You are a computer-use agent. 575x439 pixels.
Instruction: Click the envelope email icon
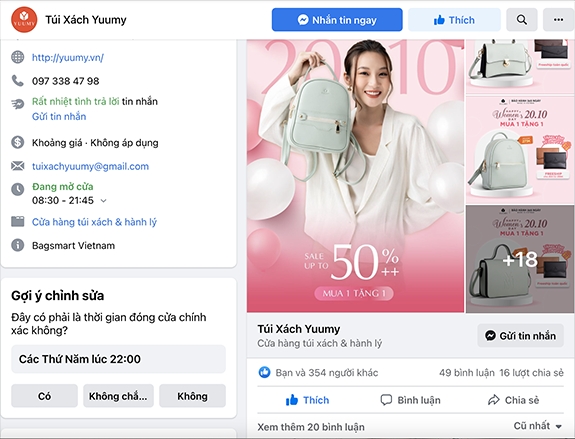pos(18,166)
